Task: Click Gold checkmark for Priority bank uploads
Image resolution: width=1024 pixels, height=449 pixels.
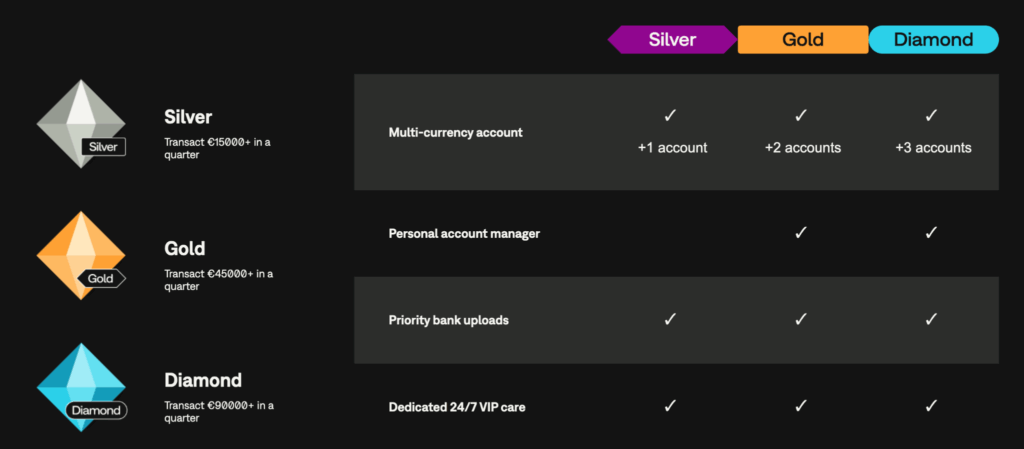Action: (x=801, y=319)
